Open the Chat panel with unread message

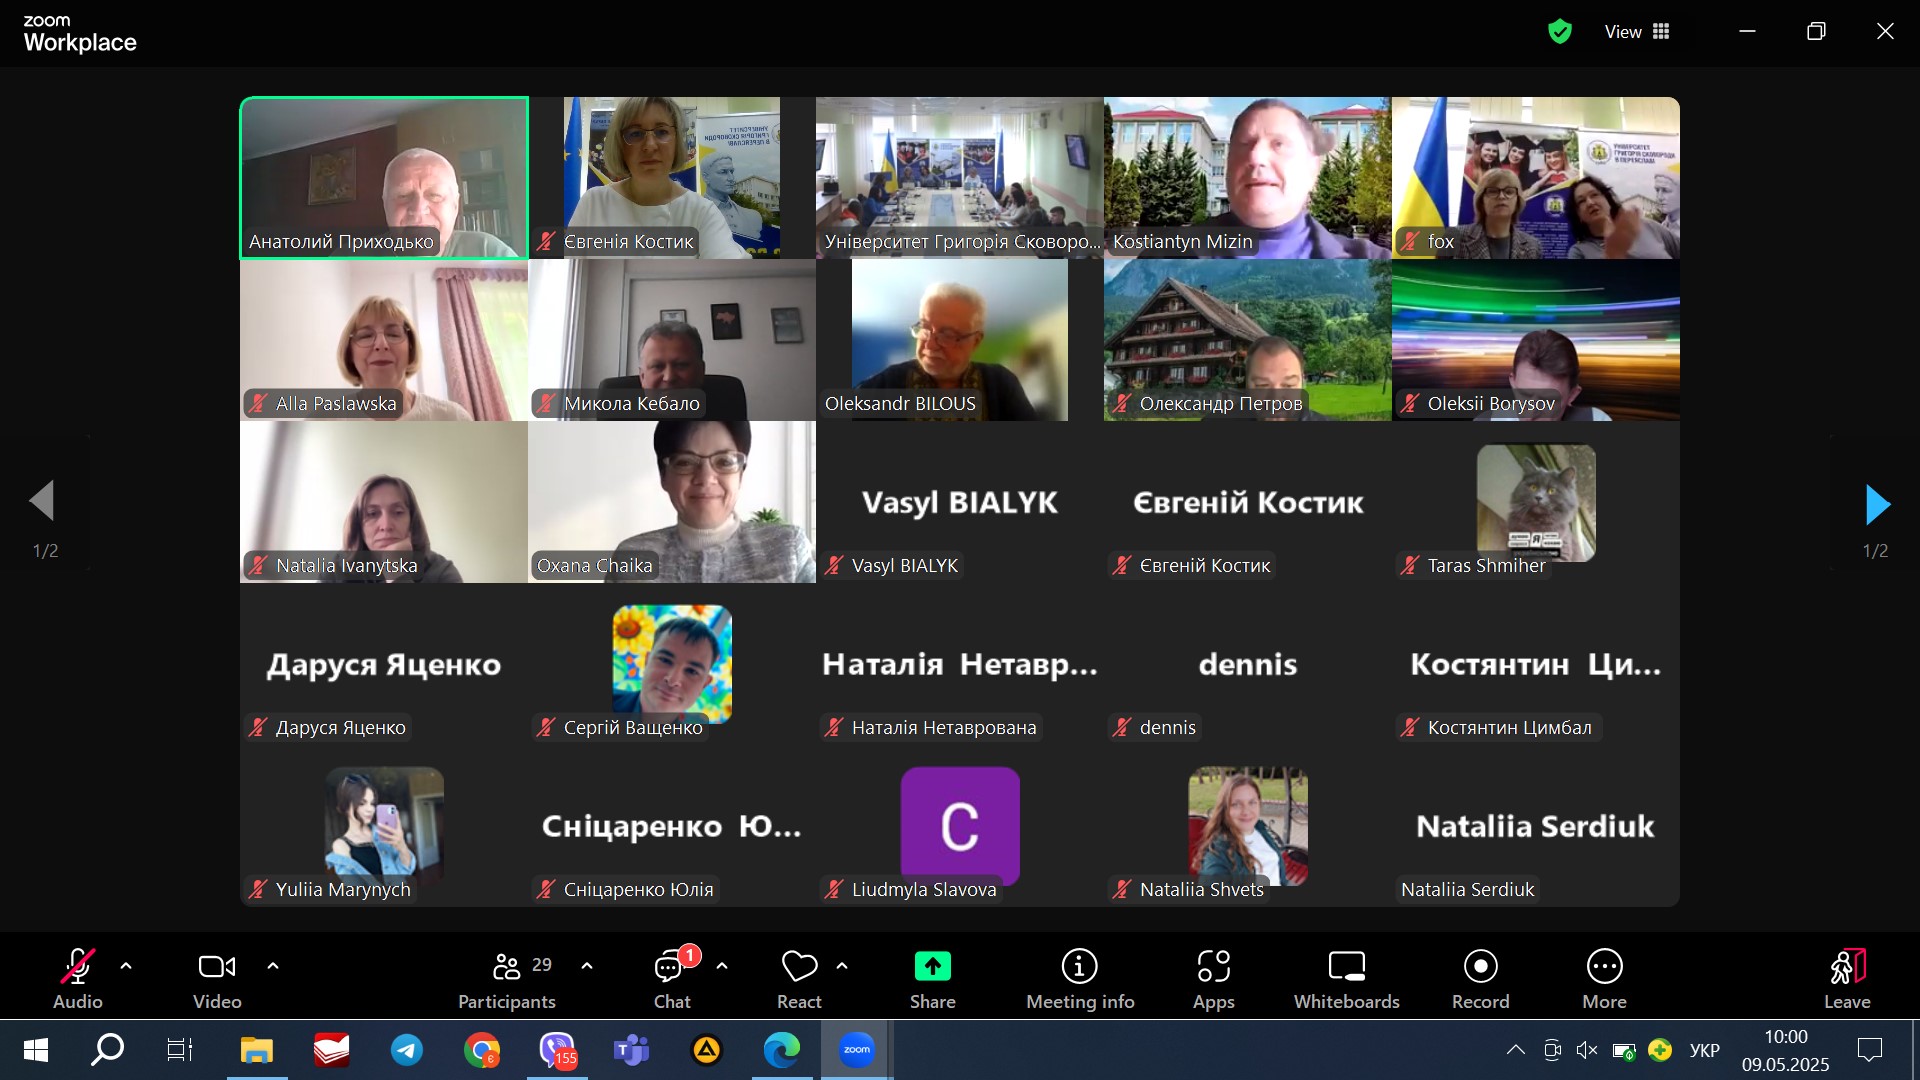pyautogui.click(x=672, y=978)
